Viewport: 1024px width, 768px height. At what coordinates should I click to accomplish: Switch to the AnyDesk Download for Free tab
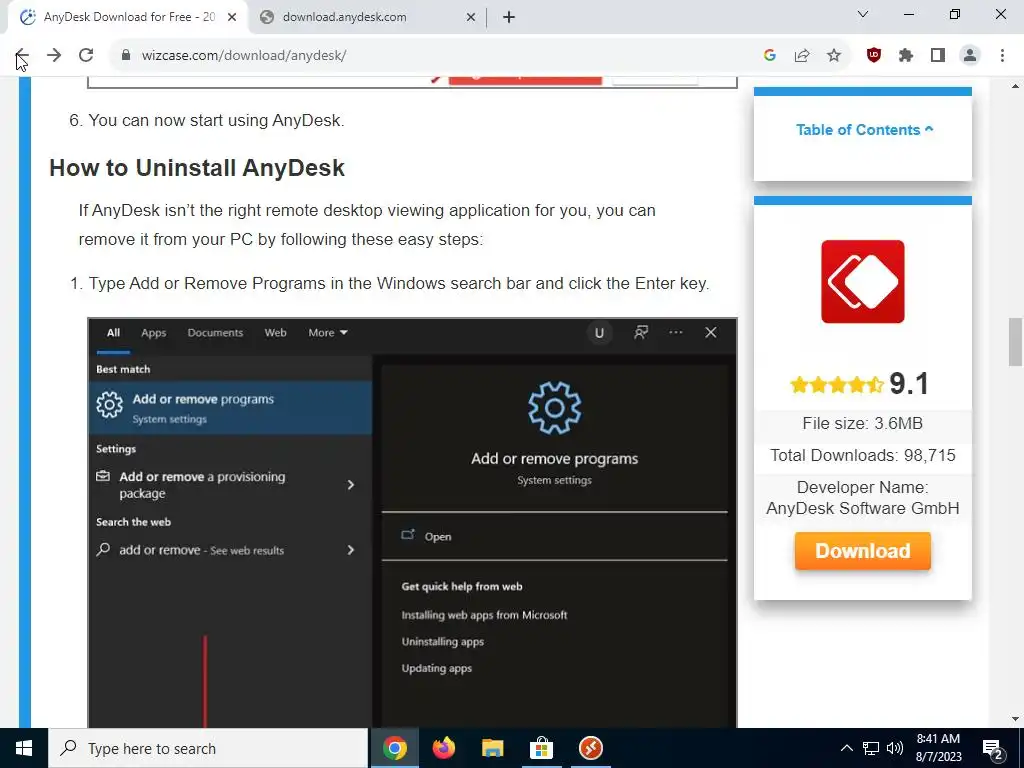[x=128, y=17]
